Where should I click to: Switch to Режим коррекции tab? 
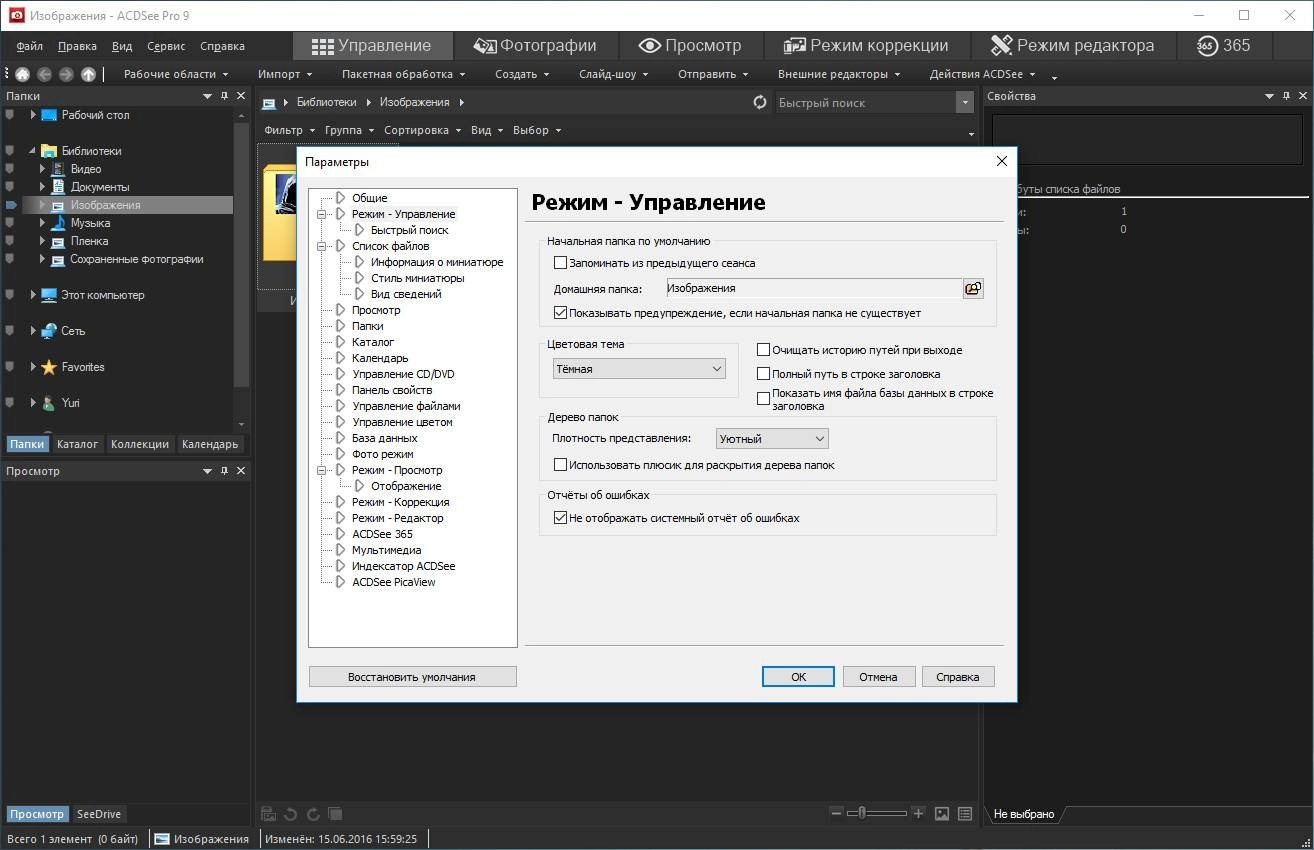866,46
